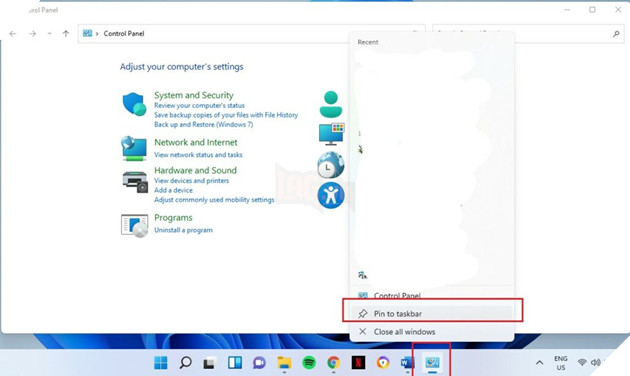Go forward with the forward arrow
The width and height of the screenshot is (630, 376).
(33, 34)
